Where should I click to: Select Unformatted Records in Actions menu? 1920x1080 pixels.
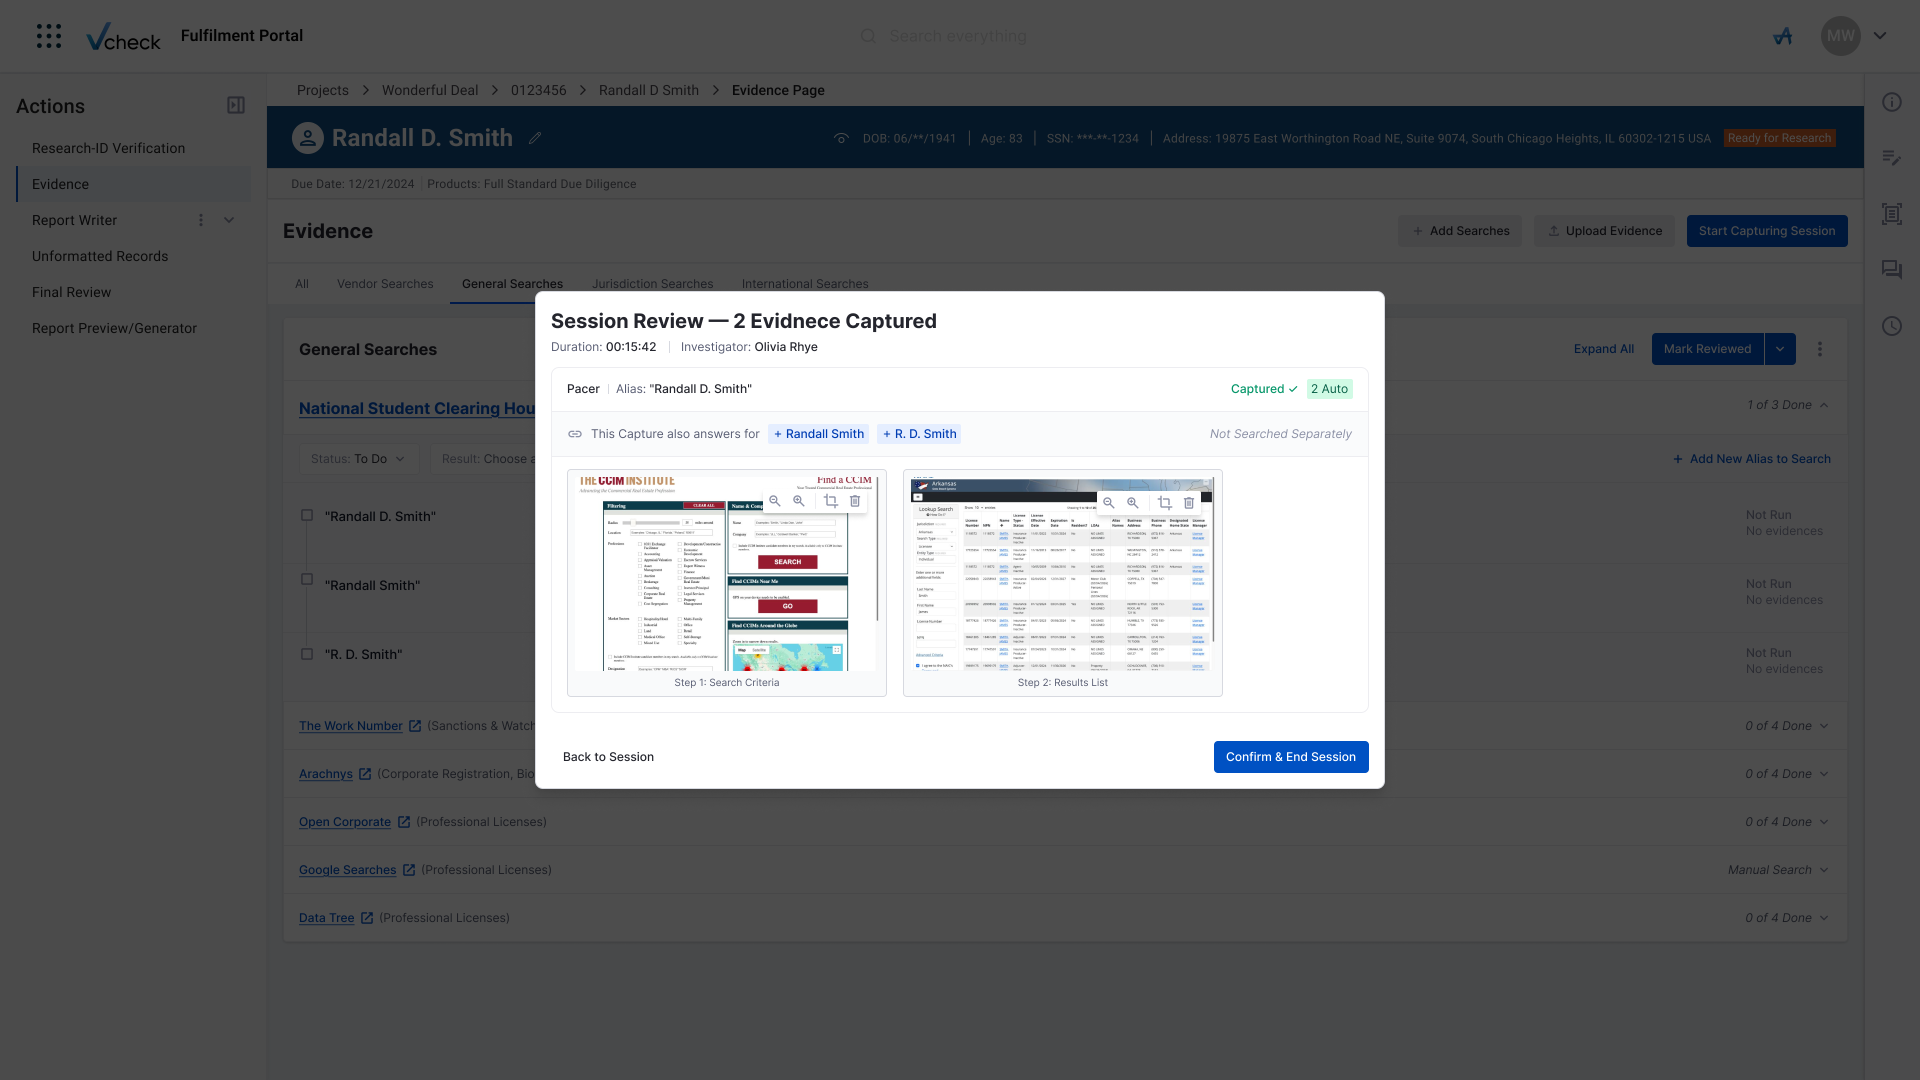(100, 256)
